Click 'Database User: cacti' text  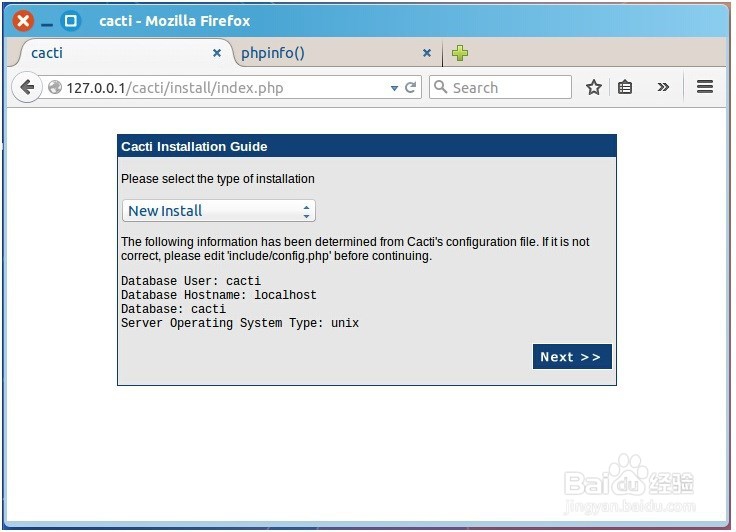click(x=191, y=281)
